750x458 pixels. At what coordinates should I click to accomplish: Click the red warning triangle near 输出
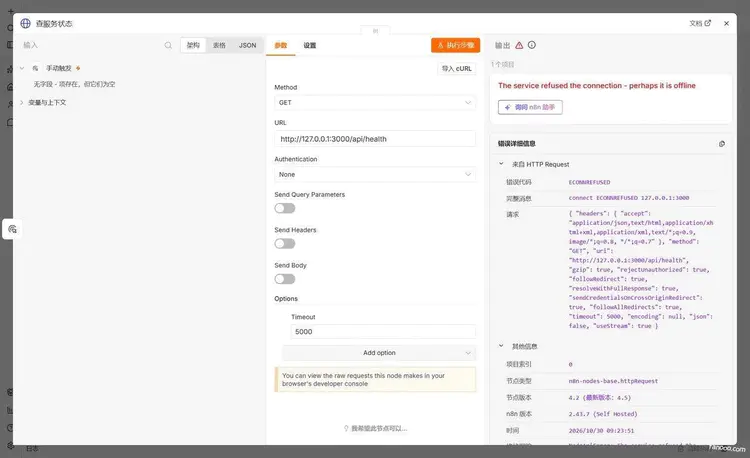click(x=519, y=45)
